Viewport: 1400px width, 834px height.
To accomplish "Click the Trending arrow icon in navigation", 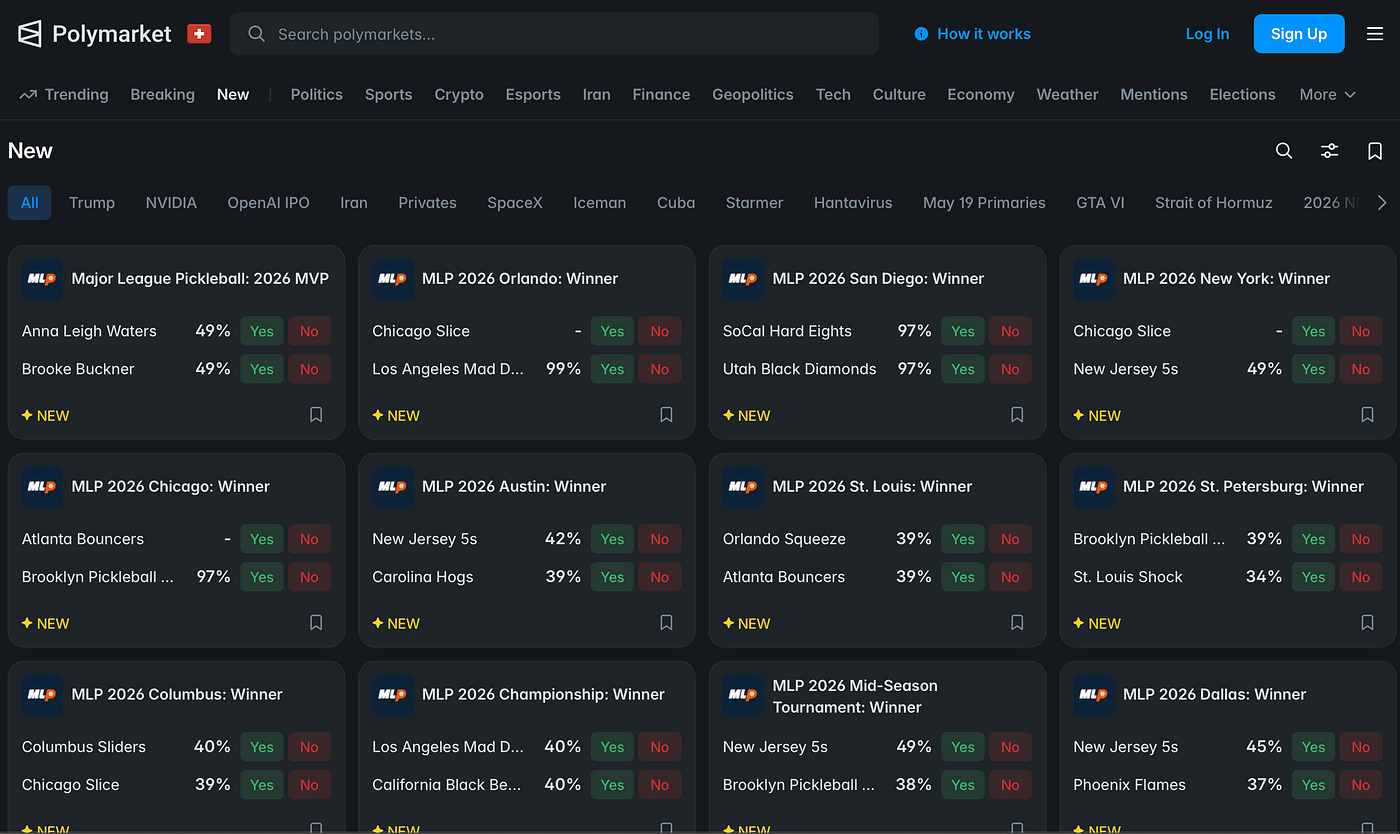I will click(x=28, y=95).
